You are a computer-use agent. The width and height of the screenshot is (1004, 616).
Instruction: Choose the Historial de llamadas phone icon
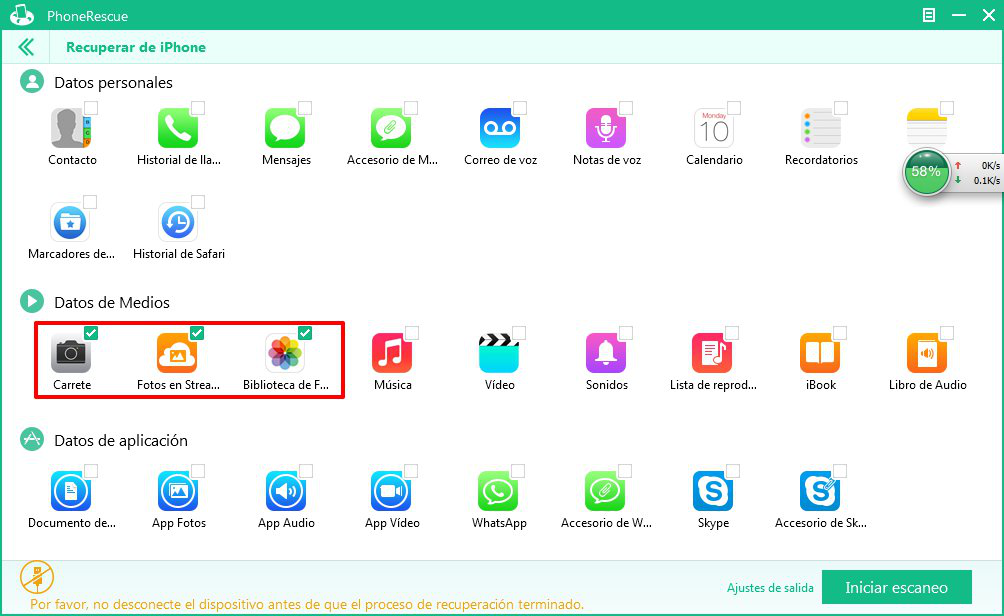point(178,128)
